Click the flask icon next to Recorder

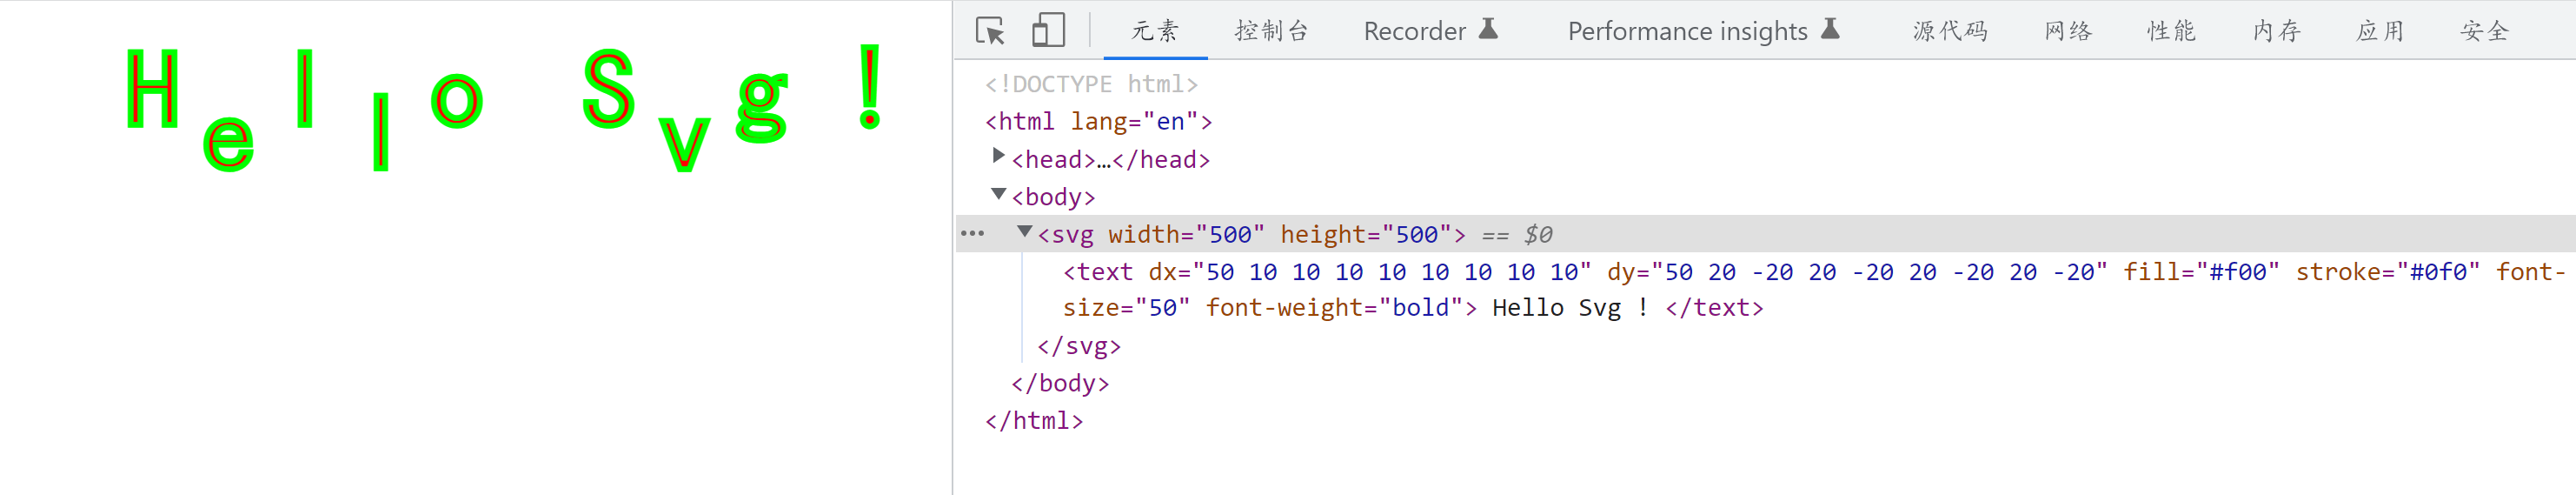point(1488,28)
